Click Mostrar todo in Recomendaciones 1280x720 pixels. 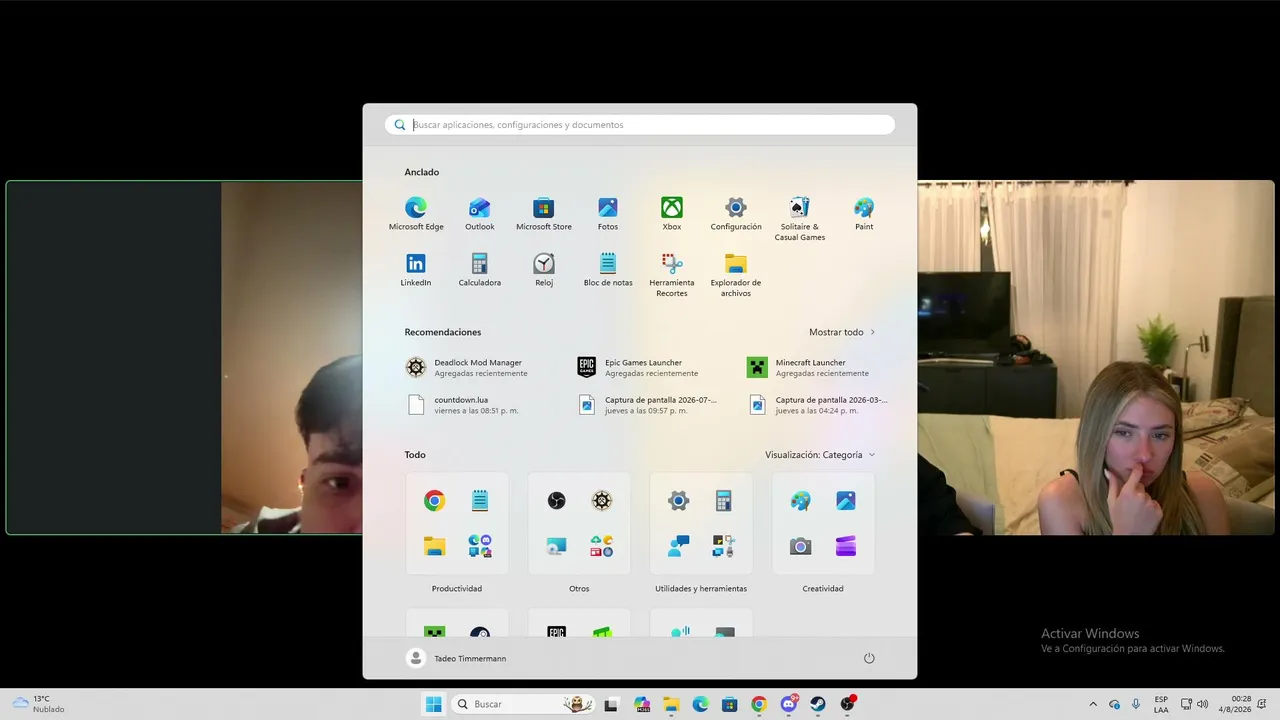842,332
